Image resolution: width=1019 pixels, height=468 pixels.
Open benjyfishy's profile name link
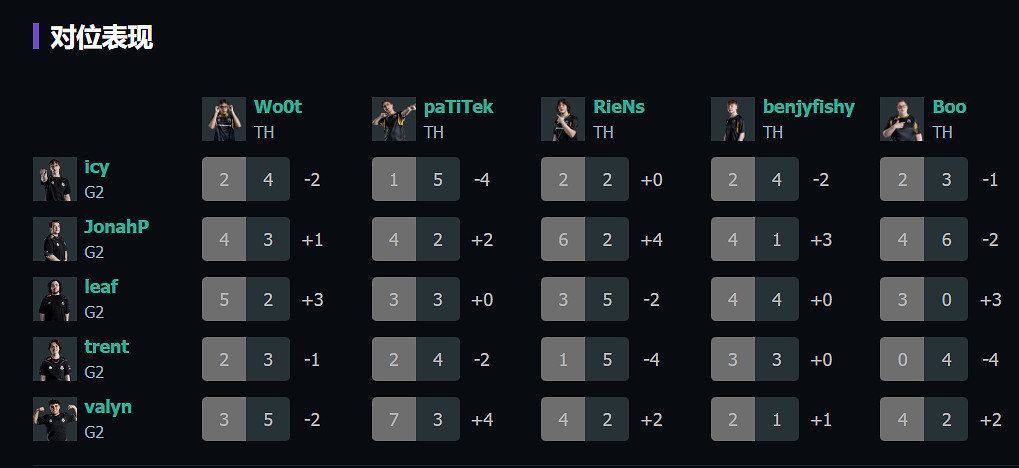pos(808,107)
